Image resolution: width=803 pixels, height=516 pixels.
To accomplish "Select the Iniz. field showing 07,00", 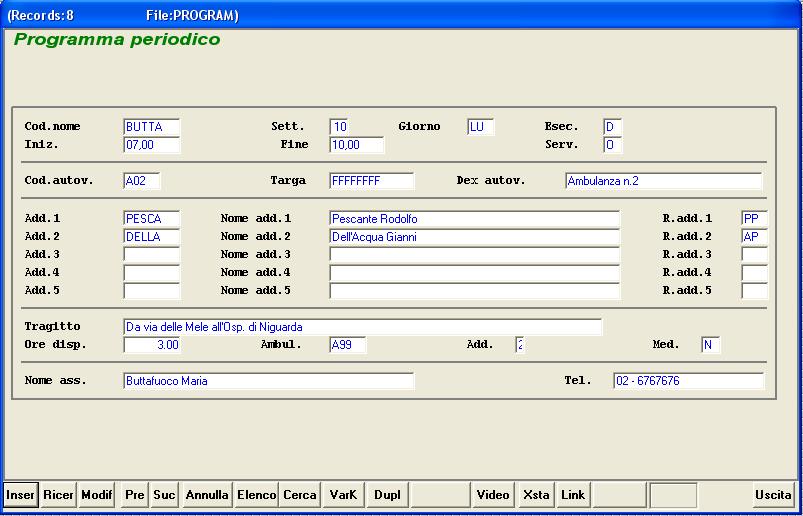I will pyautogui.click(x=152, y=145).
